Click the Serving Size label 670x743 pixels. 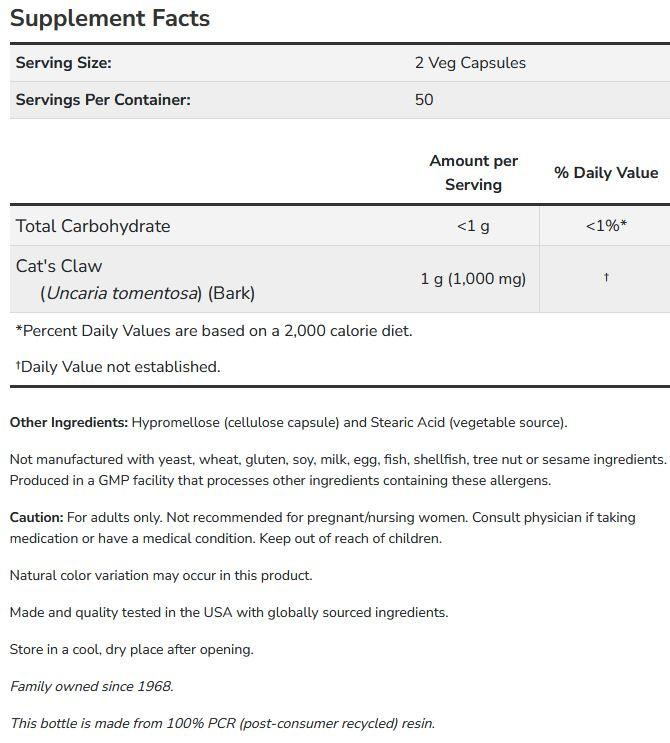point(63,63)
